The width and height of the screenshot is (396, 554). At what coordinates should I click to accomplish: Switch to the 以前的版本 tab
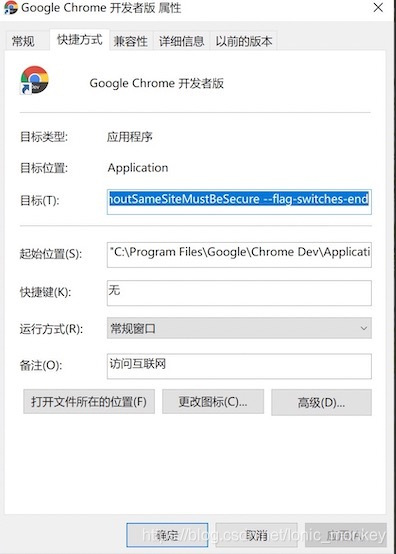[244, 41]
